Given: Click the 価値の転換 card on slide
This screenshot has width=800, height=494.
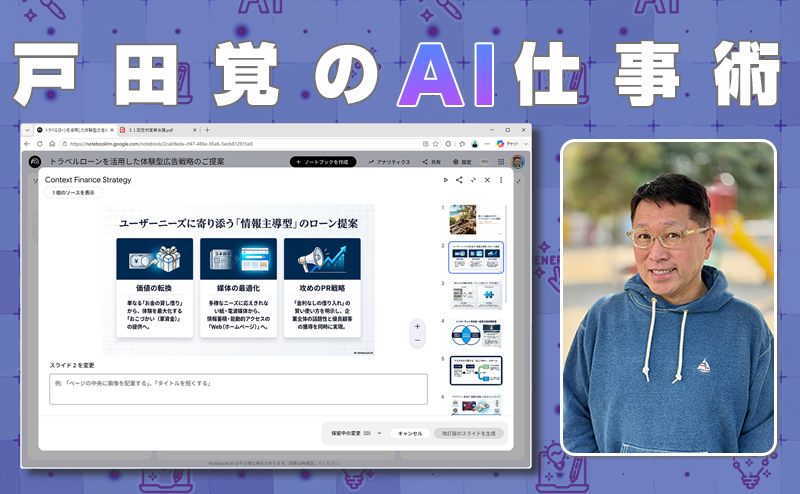Looking at the screenshot, I should (155, 288).
